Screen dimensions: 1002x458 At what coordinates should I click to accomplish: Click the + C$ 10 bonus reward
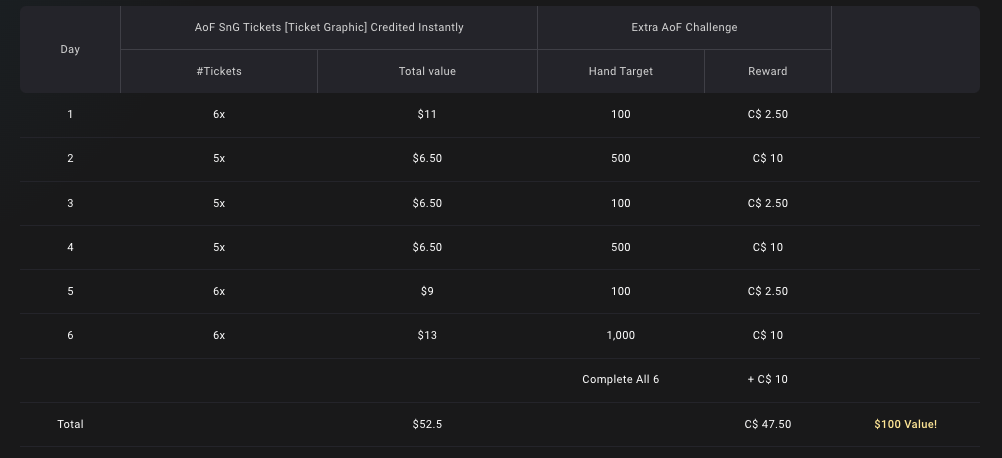(767, 379)
